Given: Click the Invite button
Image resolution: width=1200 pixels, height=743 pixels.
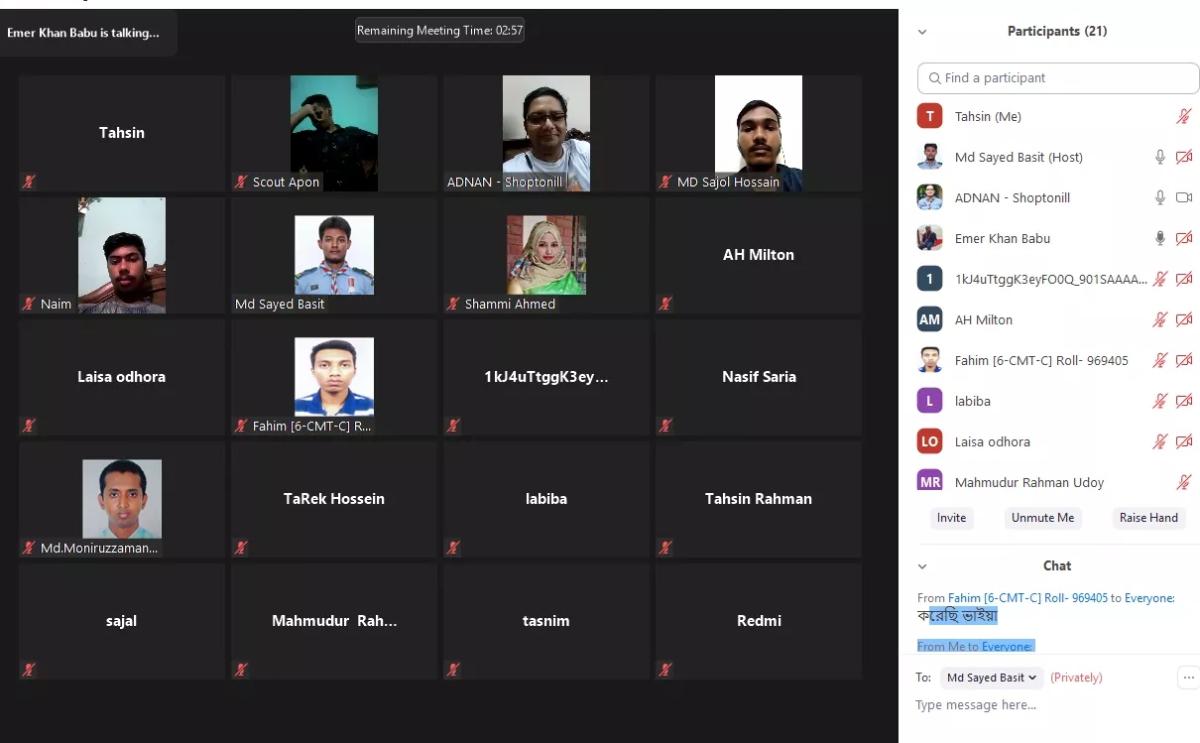Looking at the screenshot, I should (951, 518).
